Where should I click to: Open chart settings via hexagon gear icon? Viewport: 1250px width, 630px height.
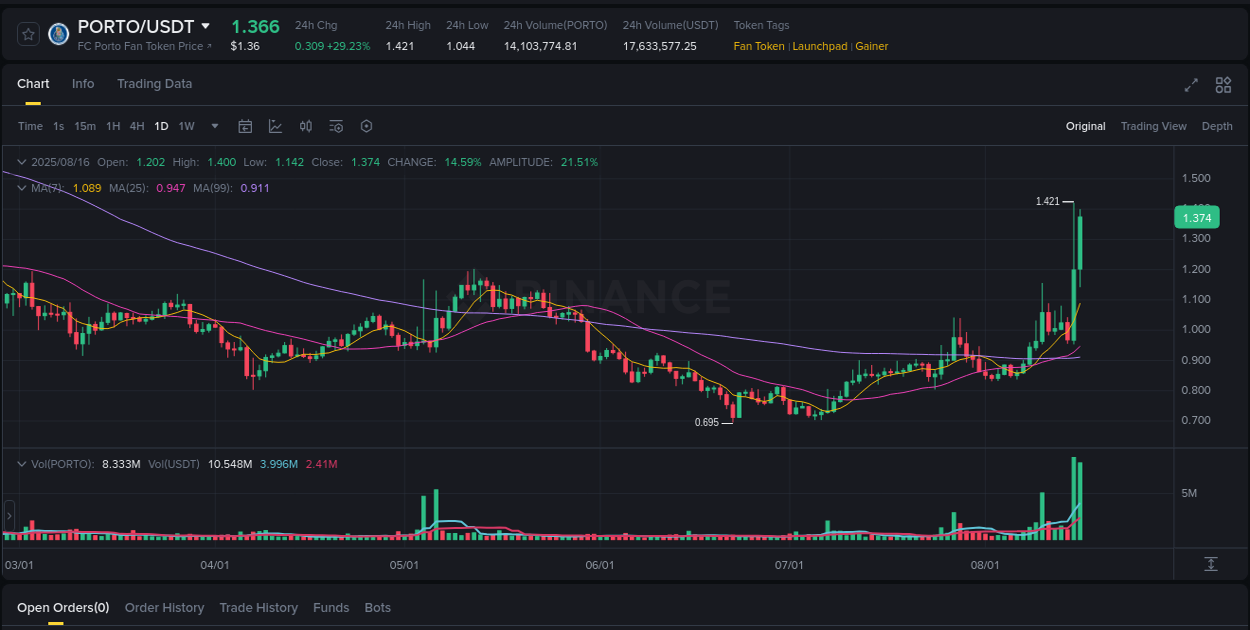click(x=366, y=126)
